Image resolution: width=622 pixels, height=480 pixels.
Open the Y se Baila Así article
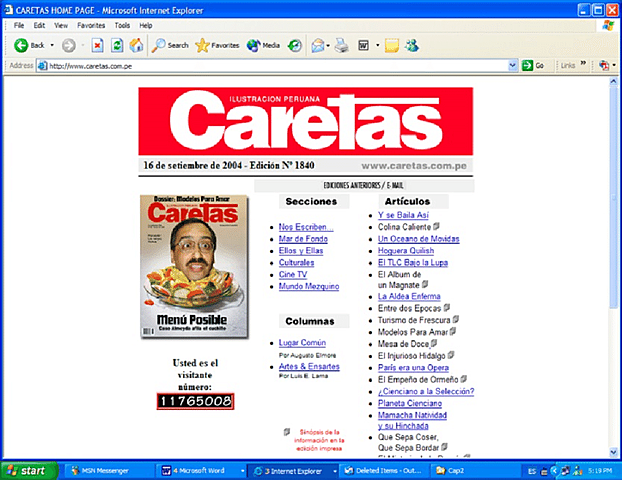point(403,215)
